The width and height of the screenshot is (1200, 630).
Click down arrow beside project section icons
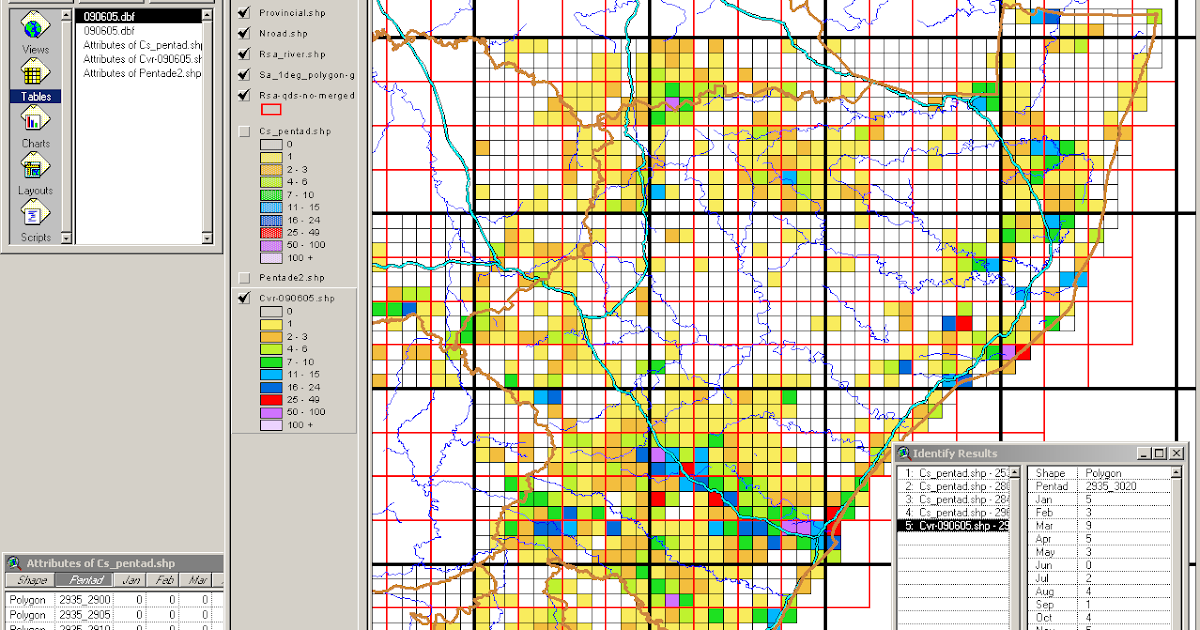[66, 238]
